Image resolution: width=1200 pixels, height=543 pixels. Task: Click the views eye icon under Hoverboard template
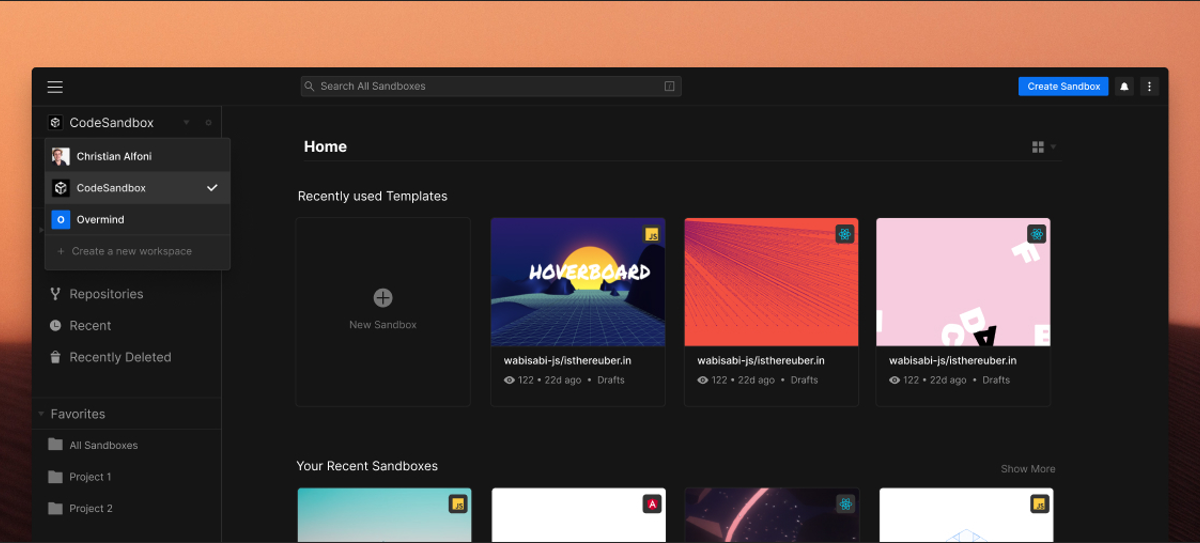[509, 380]
